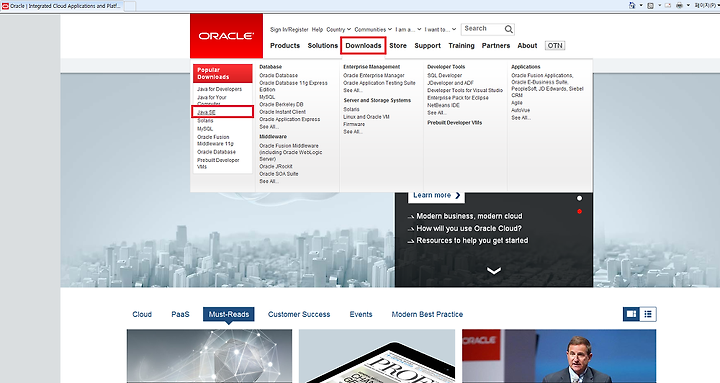Screen dimensions: 720x383
Task: Click the Prebuilt Developer VMs heading link
Action: pyautogui.click(x=455, y=123)
